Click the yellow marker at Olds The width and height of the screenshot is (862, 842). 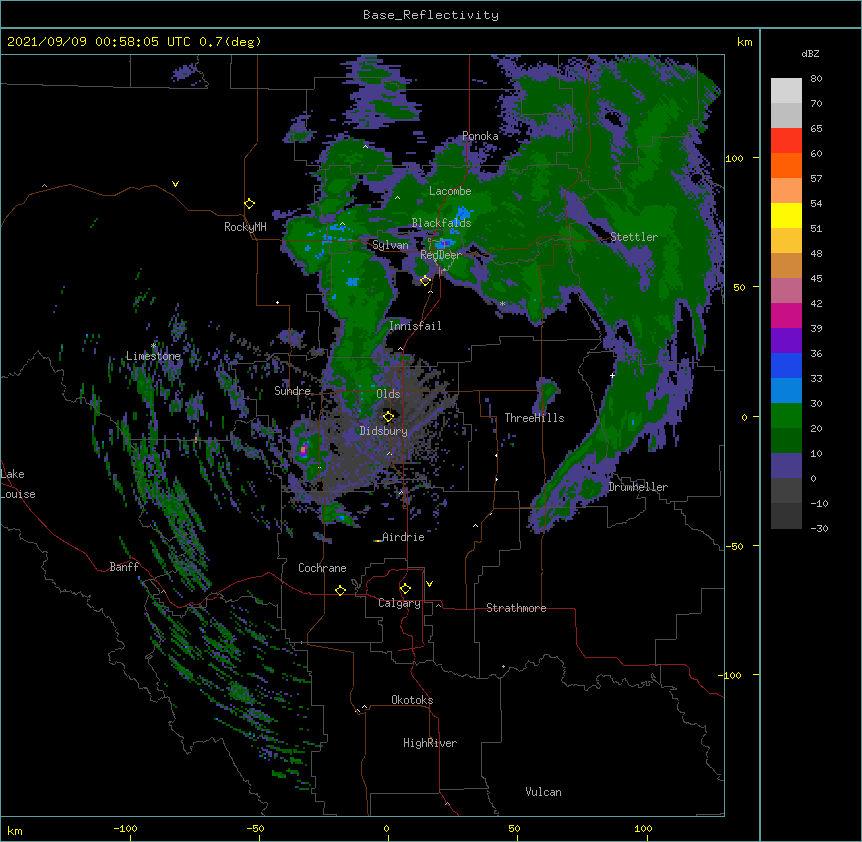coord(388,417)
